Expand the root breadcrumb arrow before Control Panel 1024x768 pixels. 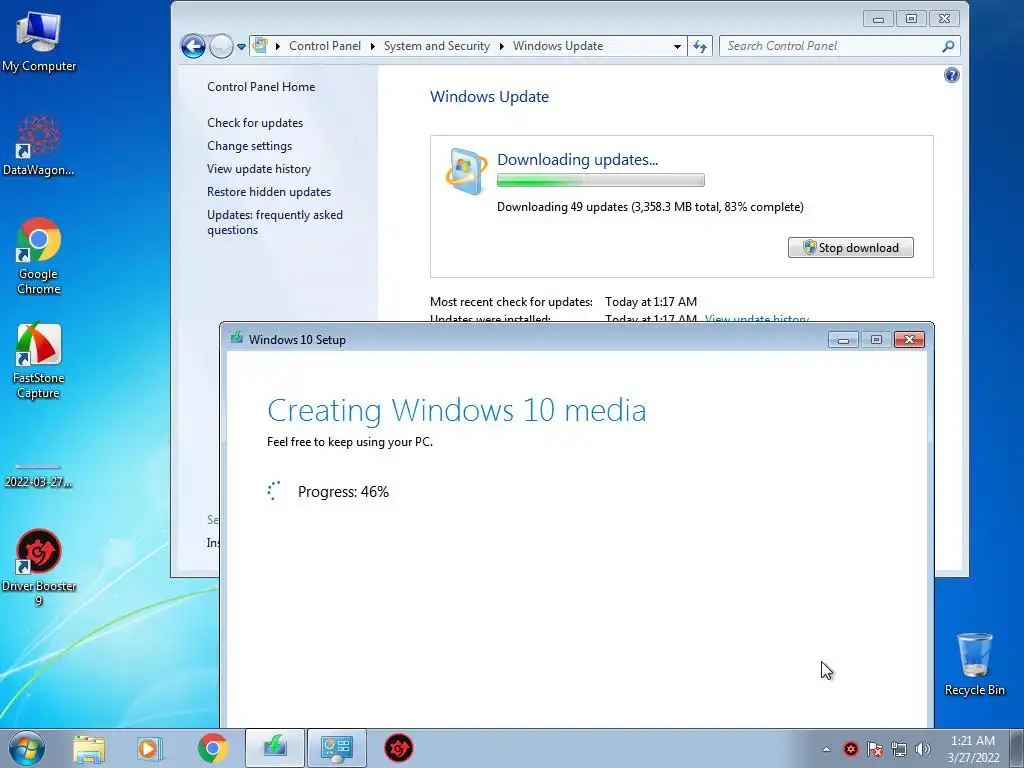[278, 46]
